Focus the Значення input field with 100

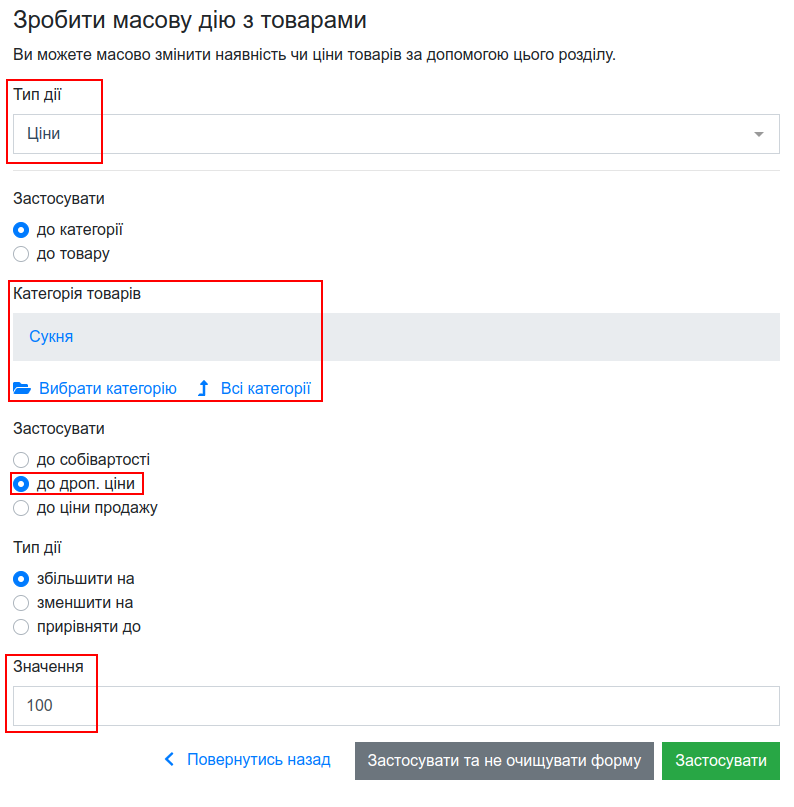[x=396, y=706]
